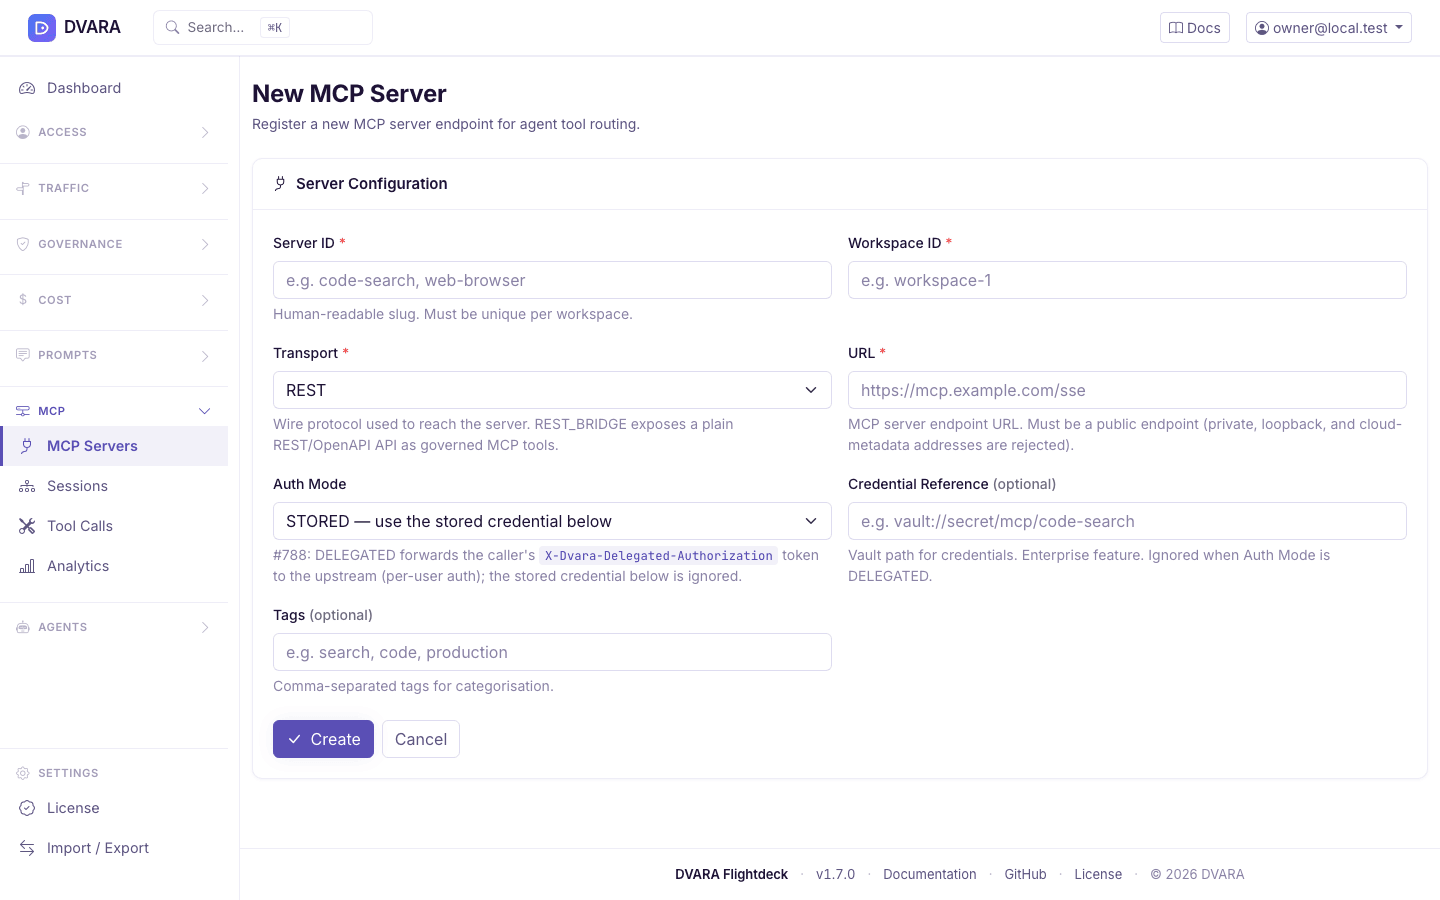1440x900 pixels.
Task: Click the MCP section icon
Action: tap(23, 411)
